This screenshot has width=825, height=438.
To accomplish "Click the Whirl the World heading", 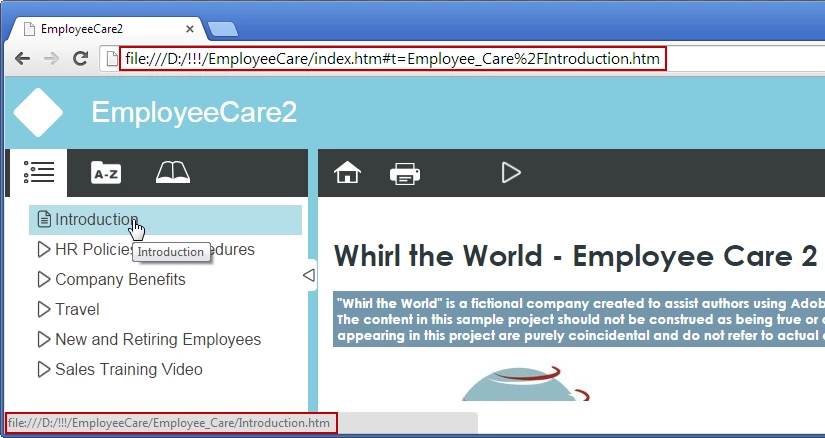I will (575, 256).
